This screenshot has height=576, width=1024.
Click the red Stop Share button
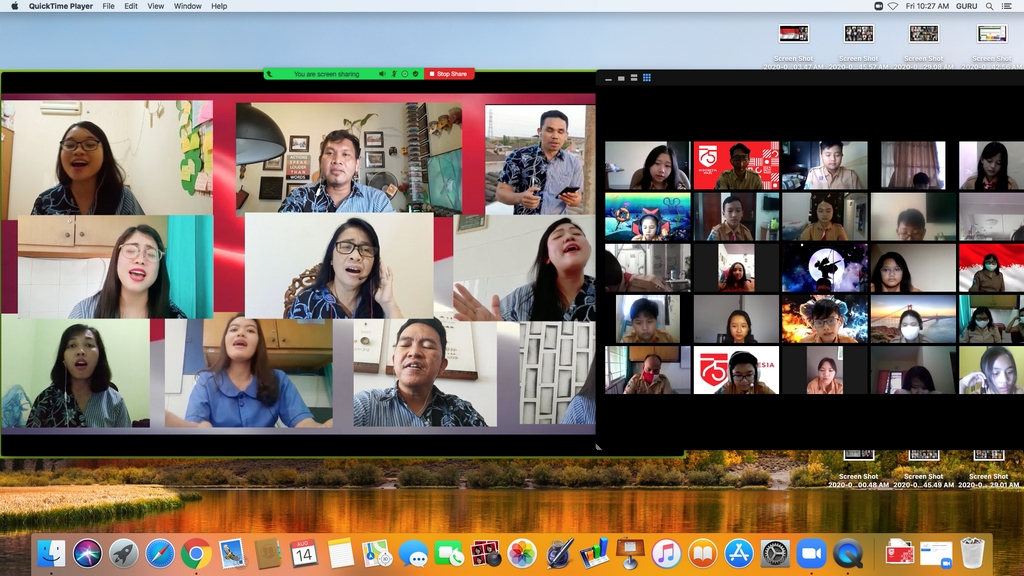click(449, 74)
